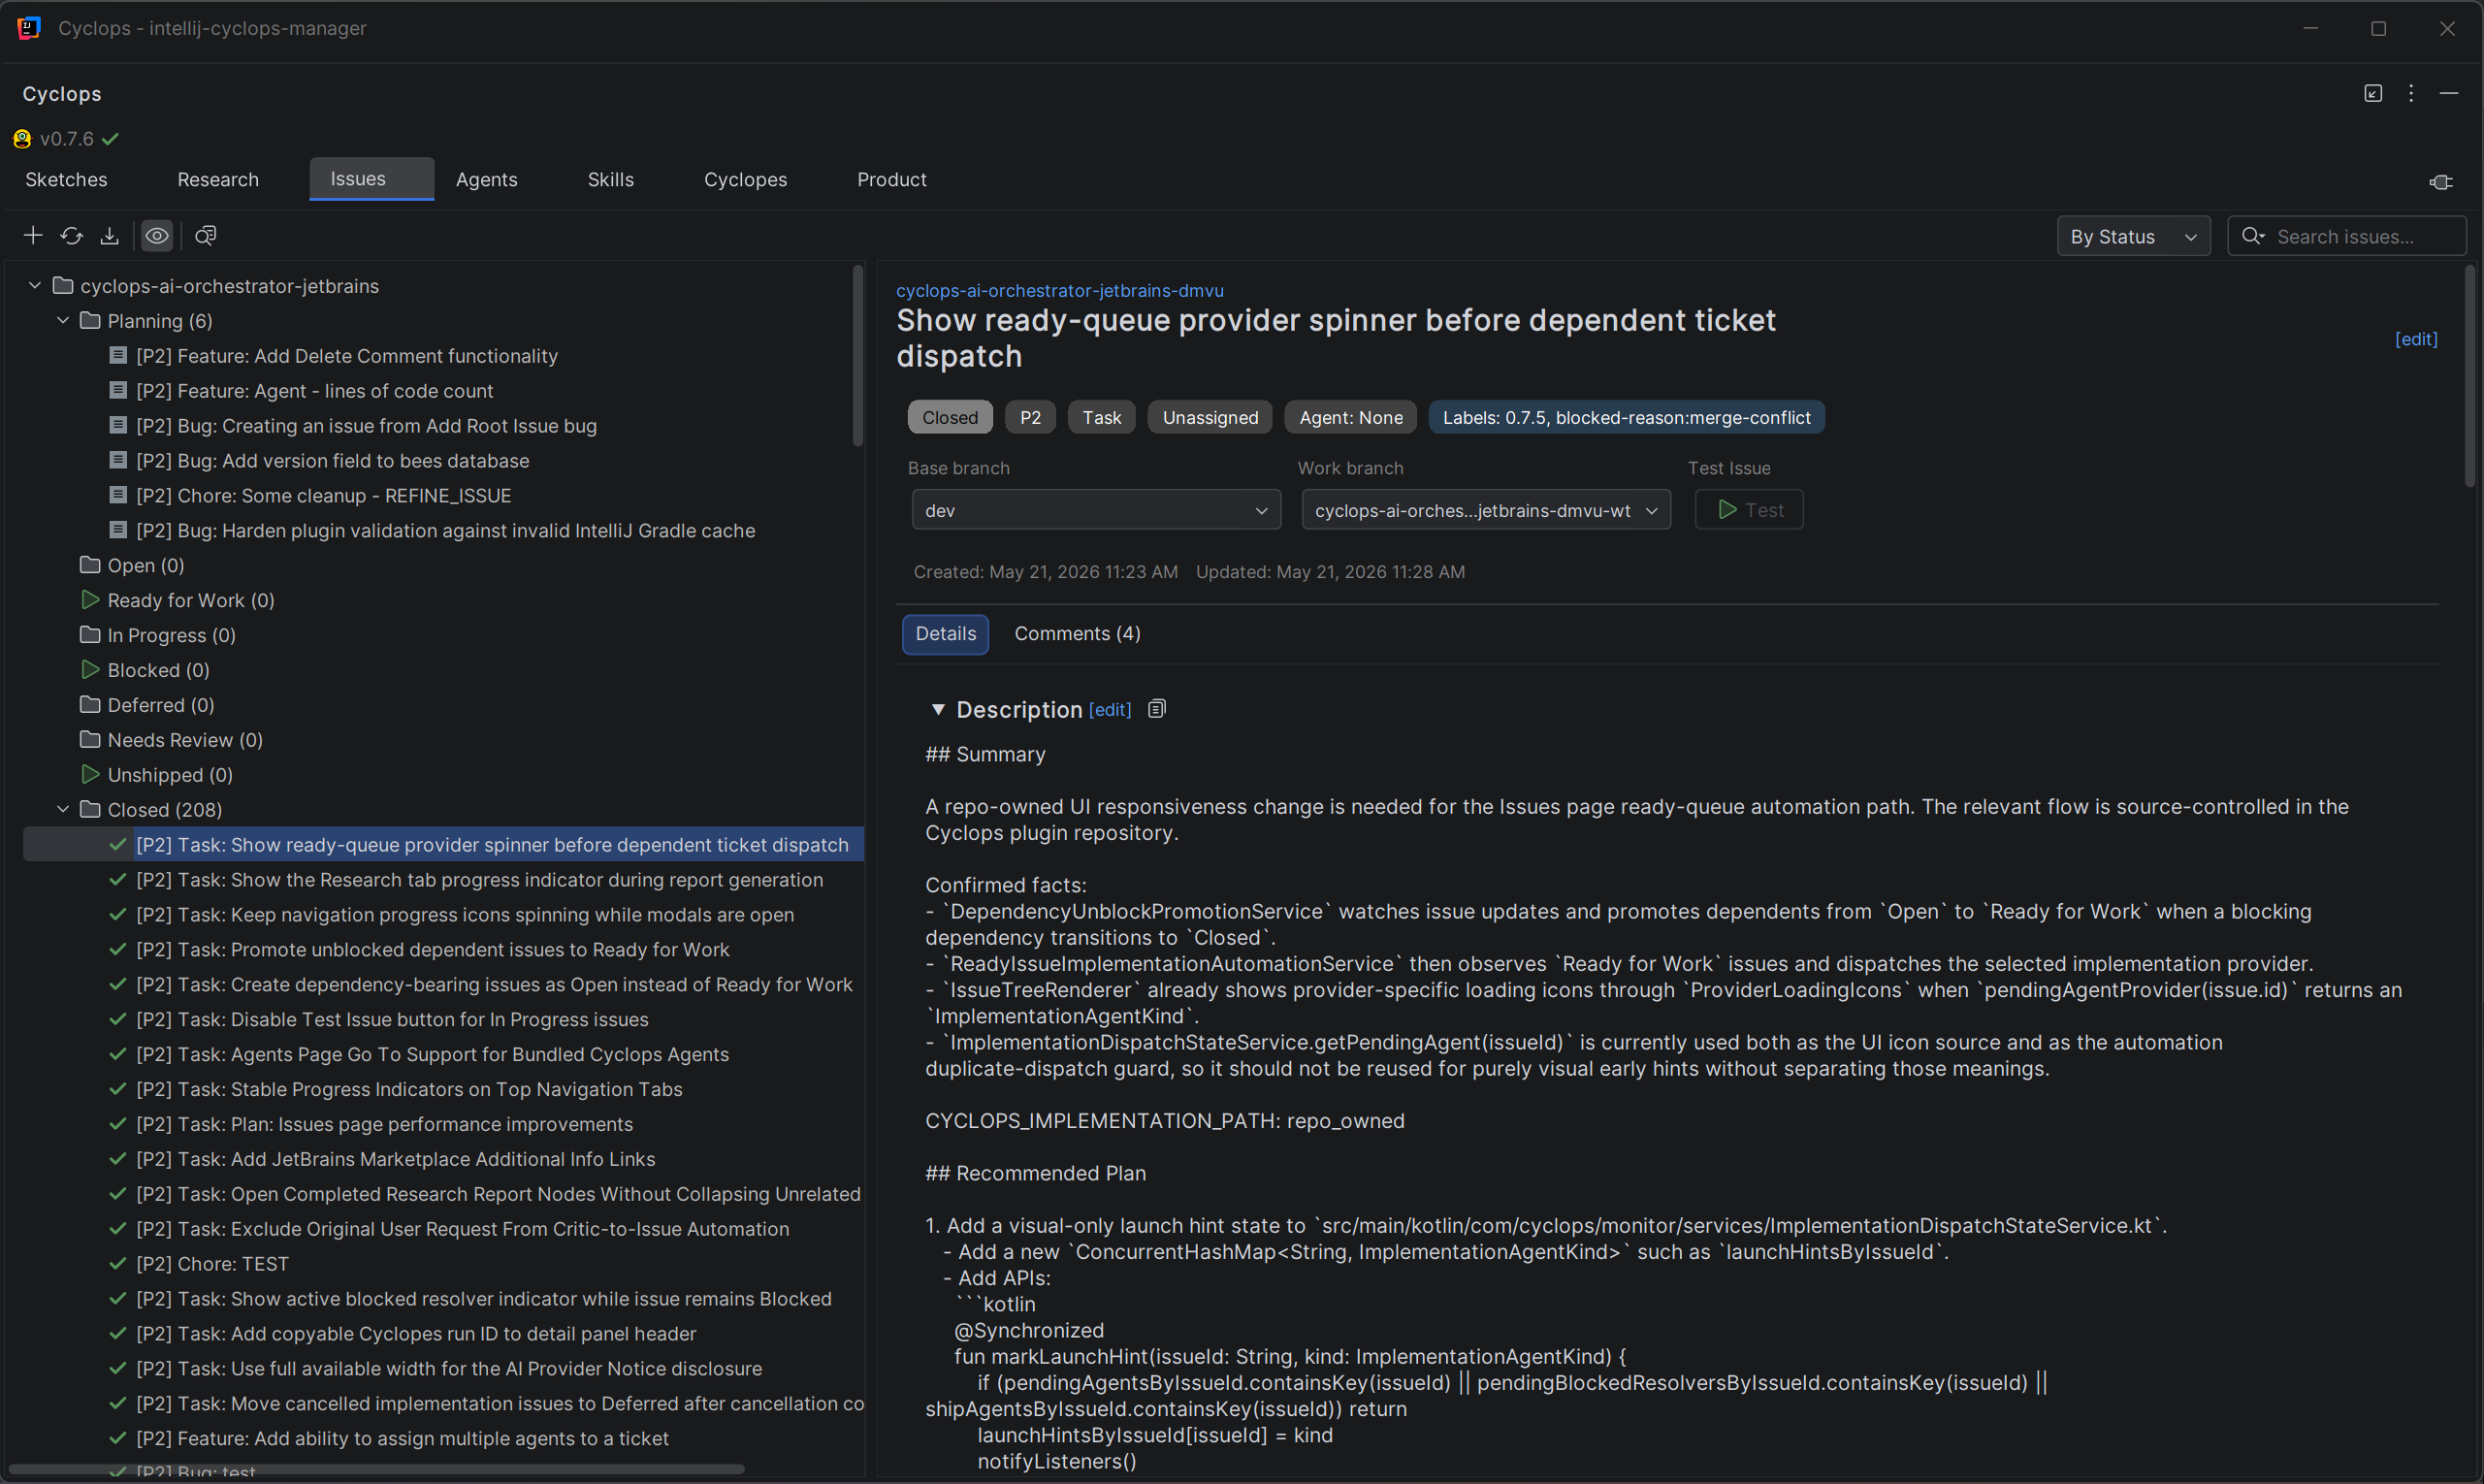2484x1484 pixels.
Task: Open the Work branch dropdown
Action: (1486, 510)
